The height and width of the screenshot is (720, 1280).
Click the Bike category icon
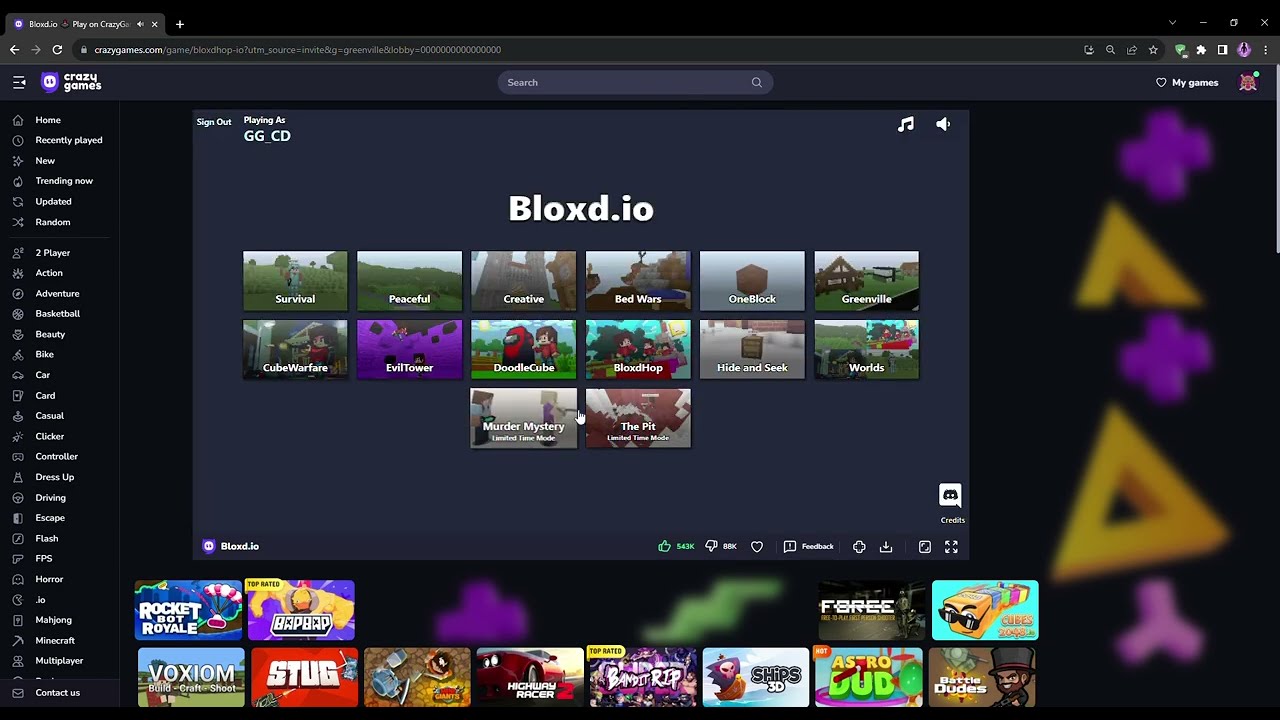pyautogui.click(x=18, y=355)
